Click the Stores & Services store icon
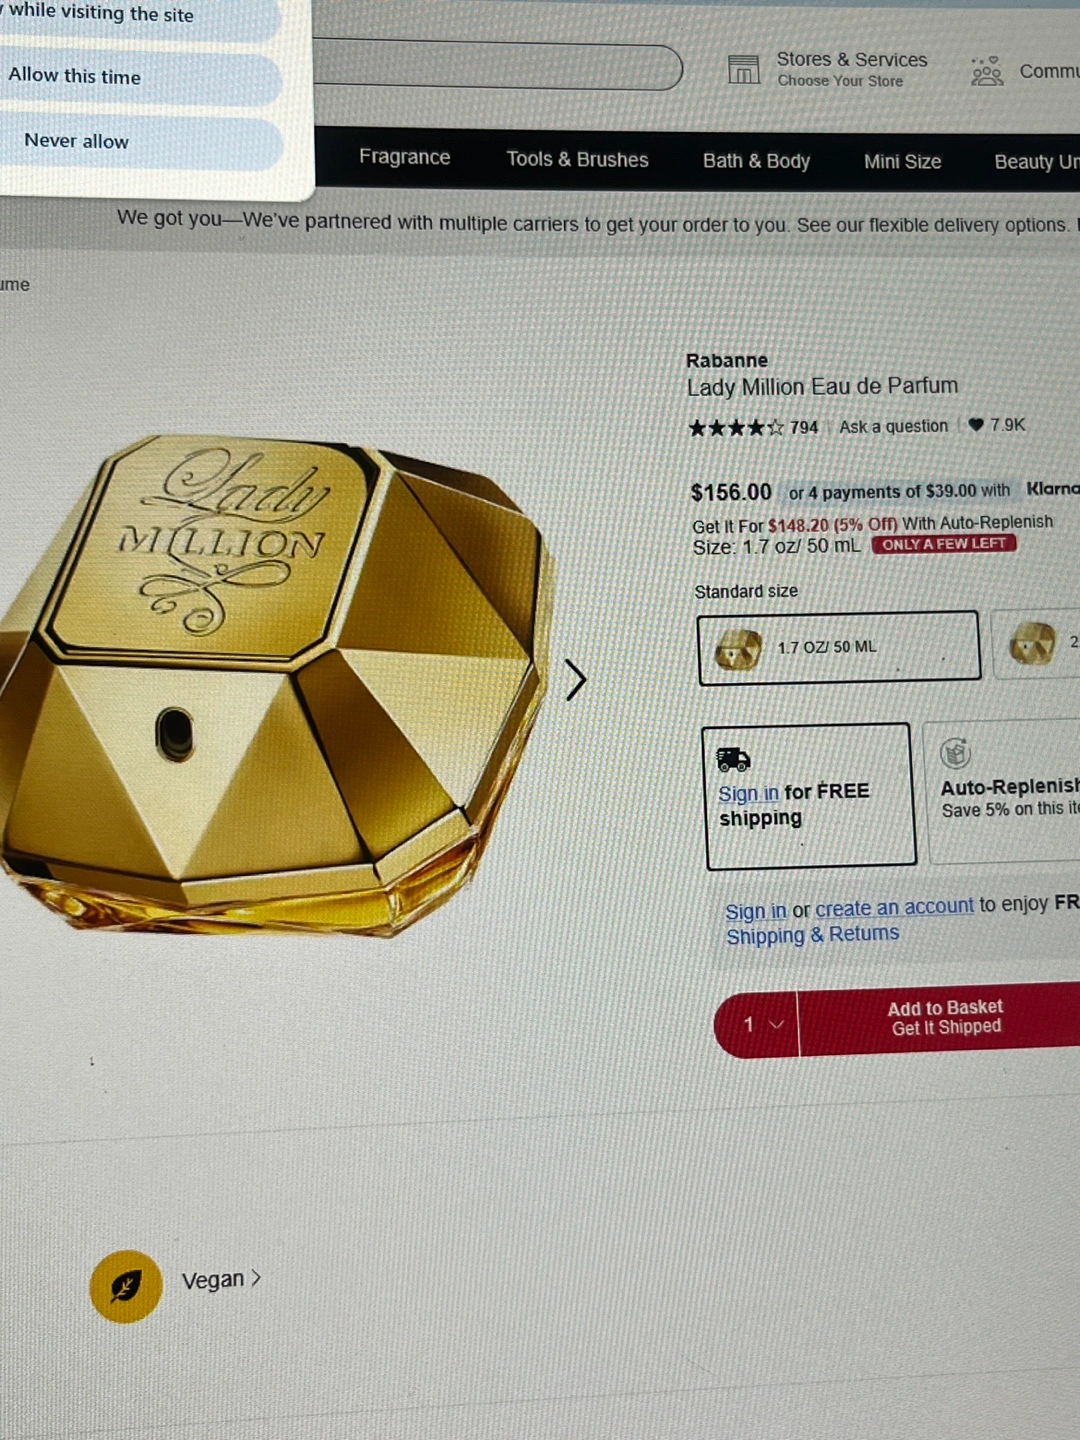The image size is (1080, 1440). pyautogui.click(x=743, y=69)
